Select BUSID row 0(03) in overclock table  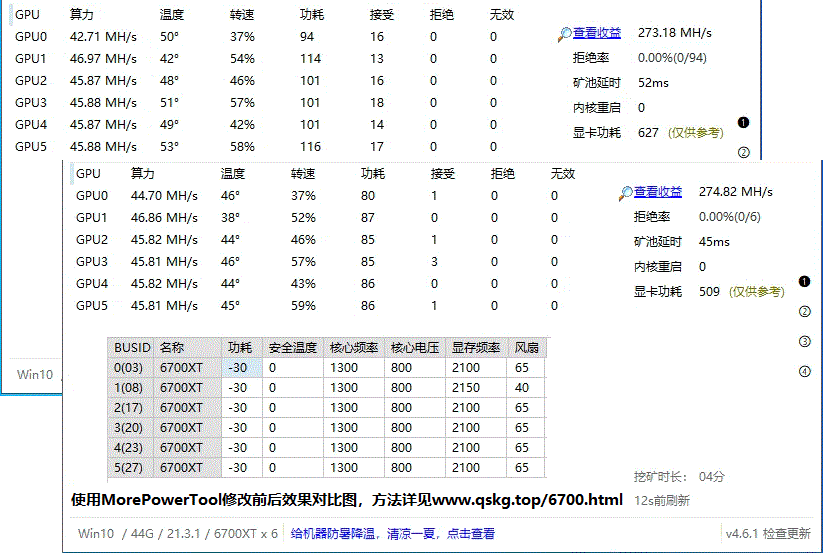coord(130,368)
